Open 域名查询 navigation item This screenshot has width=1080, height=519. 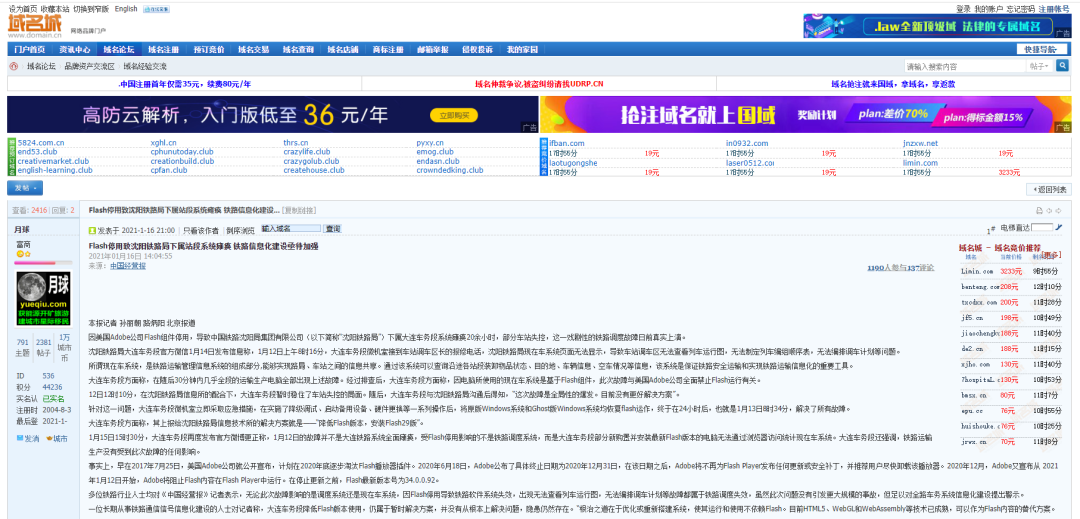click(298, 50)
